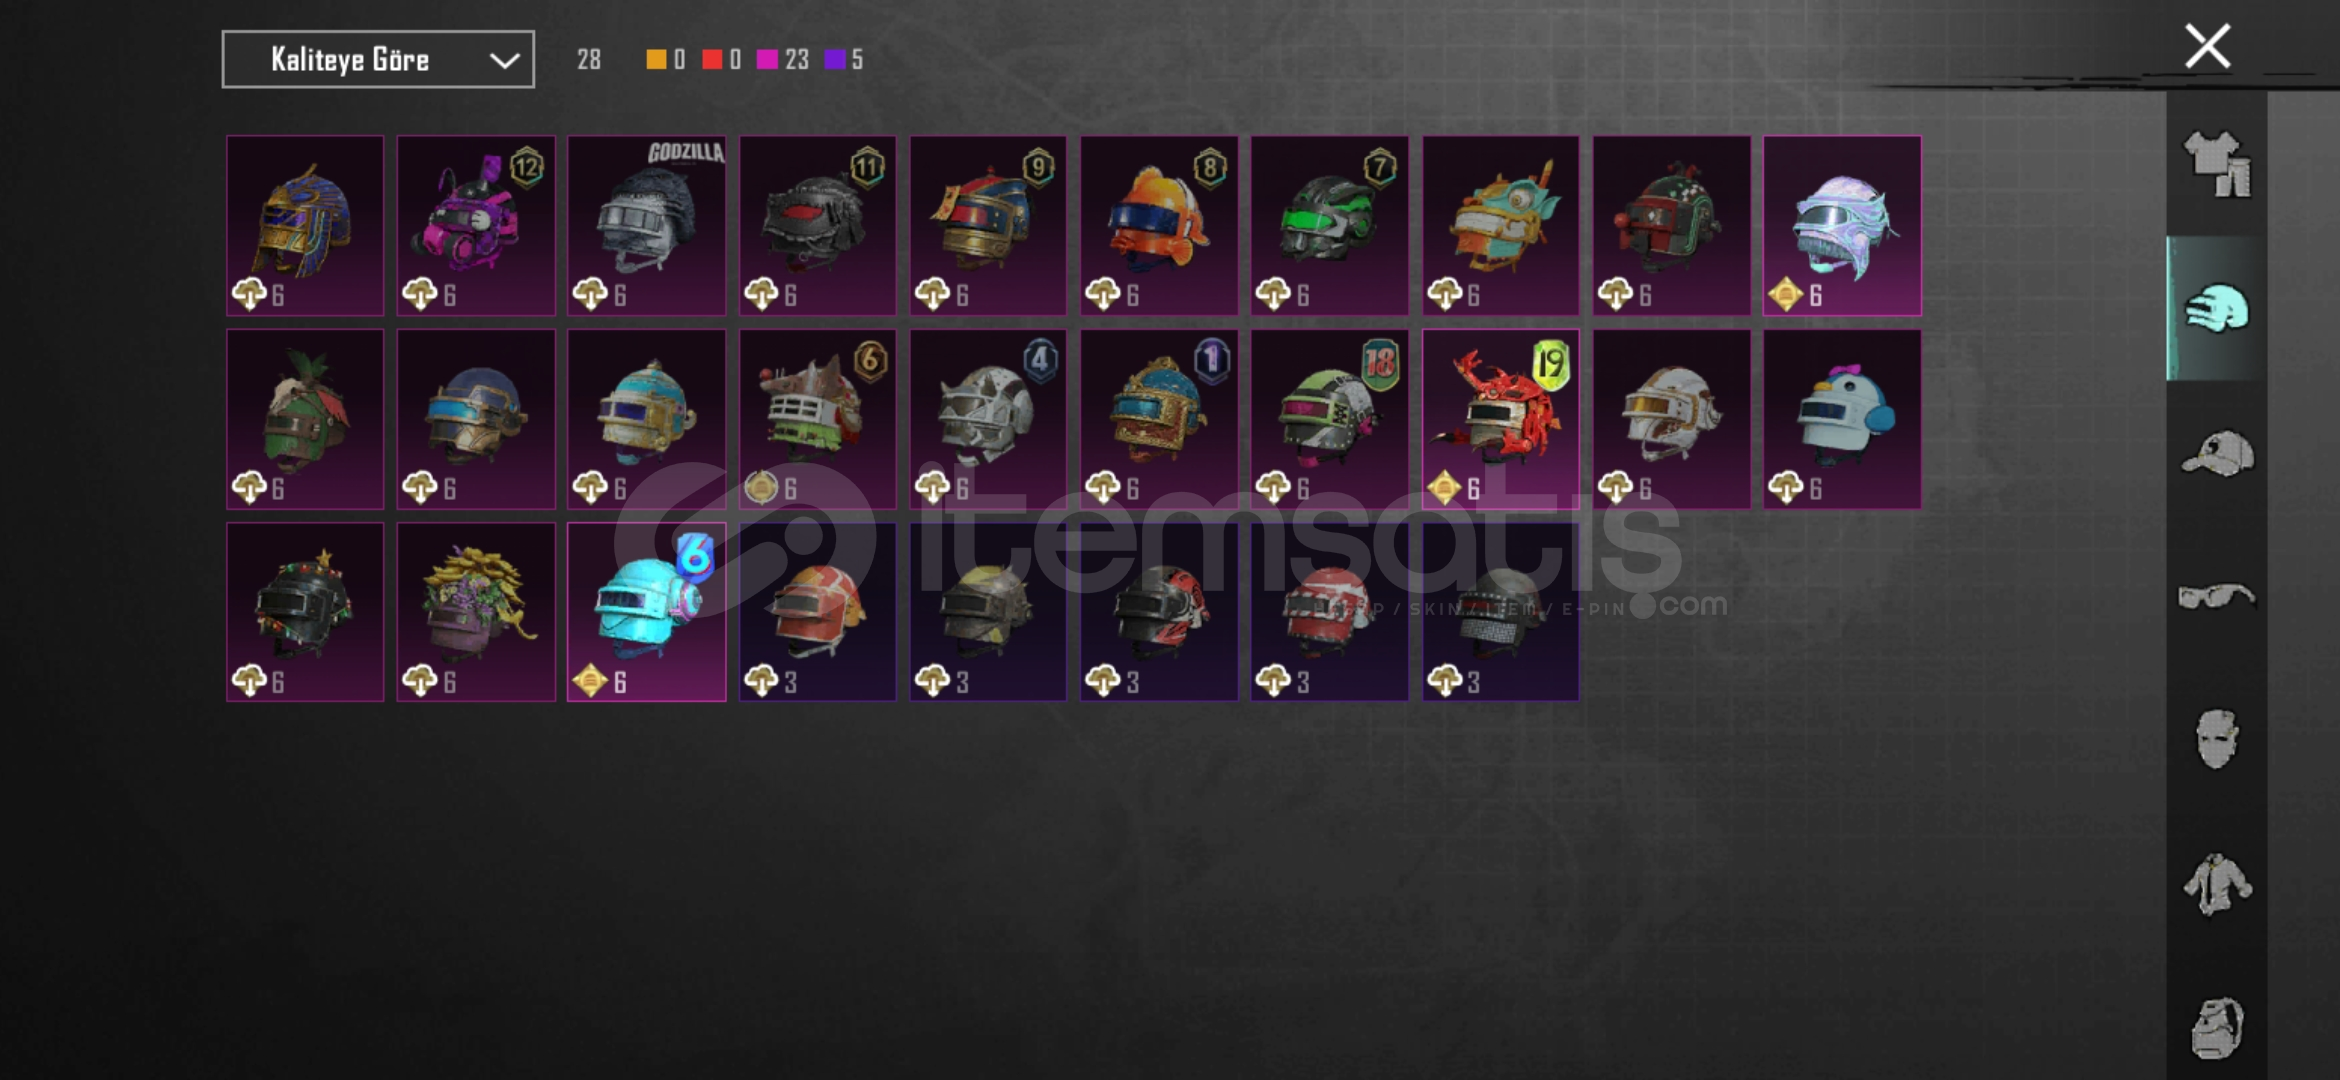Click the orange rarity color counter
This screenshot has height=1080, width=2340.
pos(666,60)
